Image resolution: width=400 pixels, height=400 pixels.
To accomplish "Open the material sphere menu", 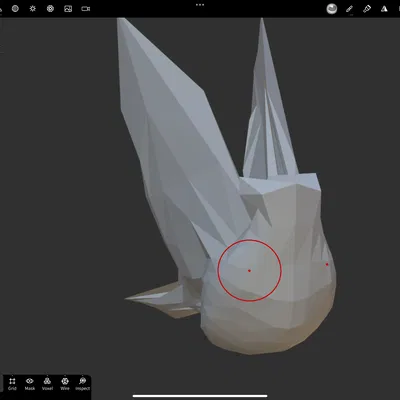I will (15, 9).
